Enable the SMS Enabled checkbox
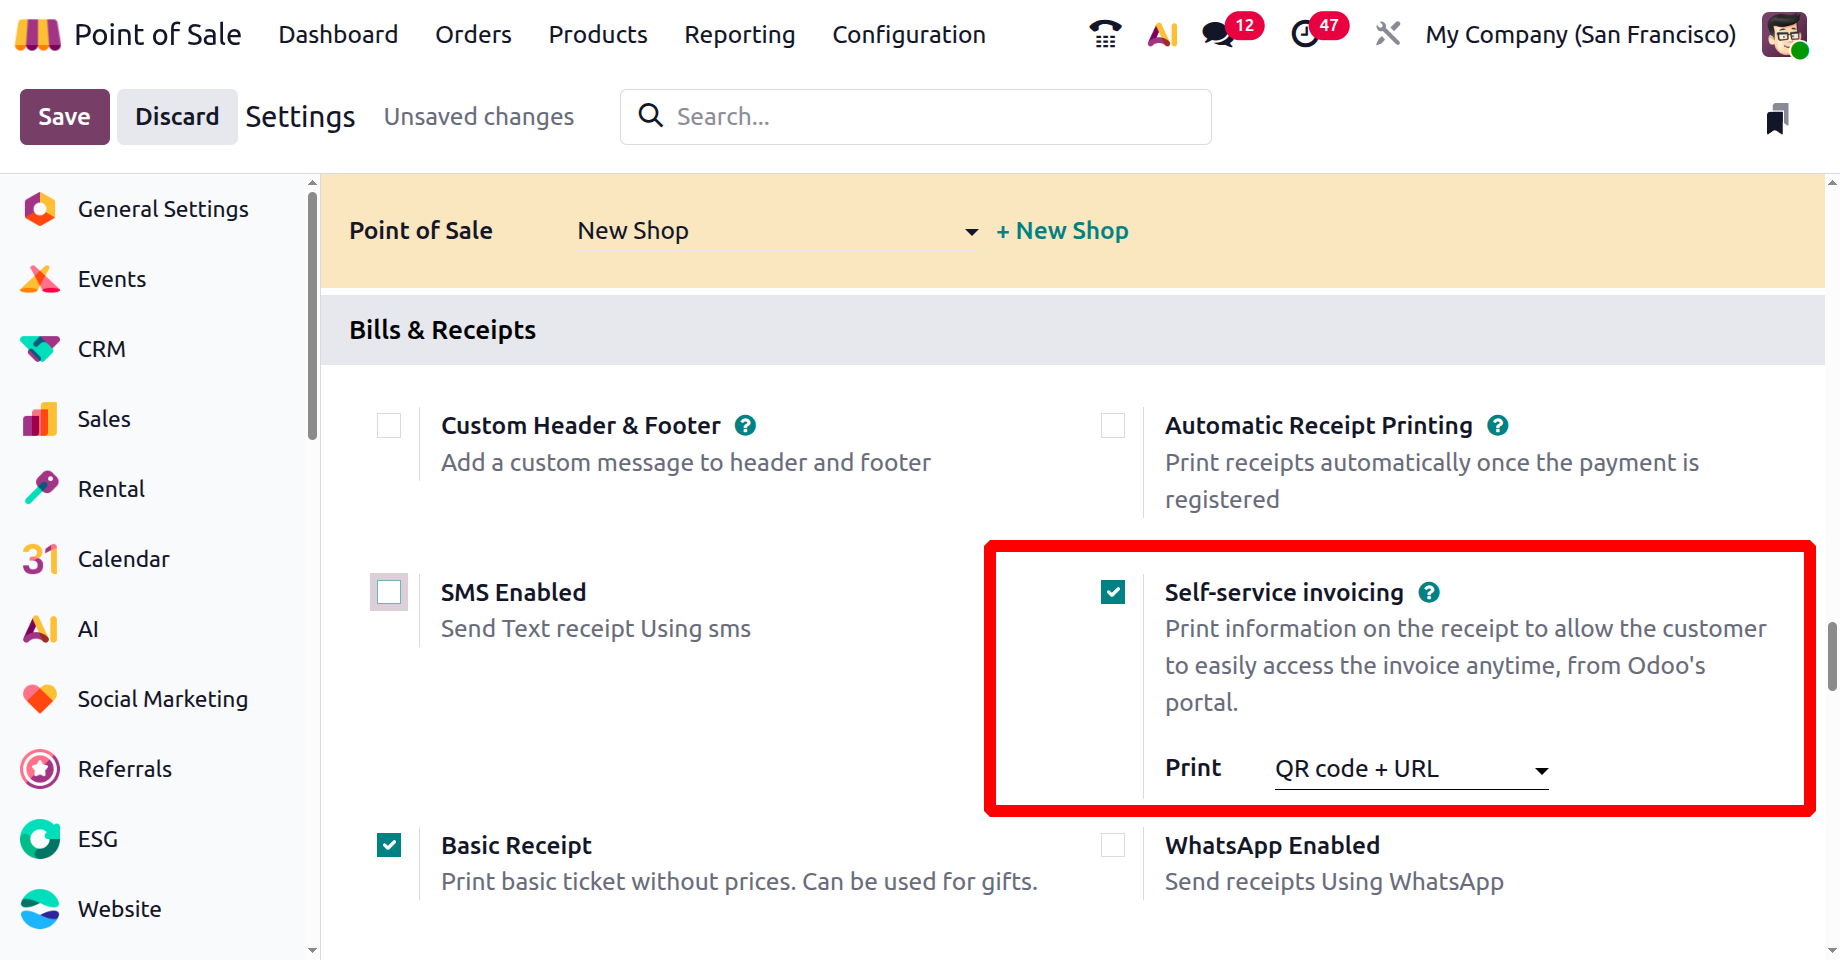Image resolution: width=1840 pixels, height=960 pixels. click(x=389, y=593)
